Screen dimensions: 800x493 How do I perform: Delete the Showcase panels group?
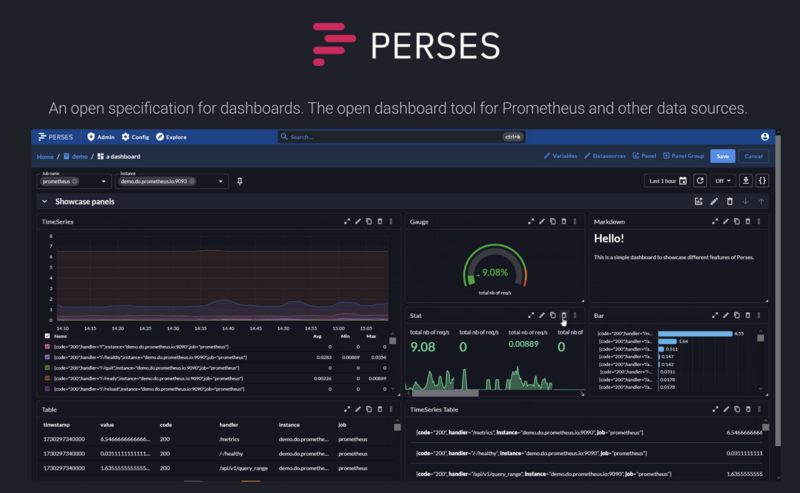pyautogui.click(x=730, y=202)
